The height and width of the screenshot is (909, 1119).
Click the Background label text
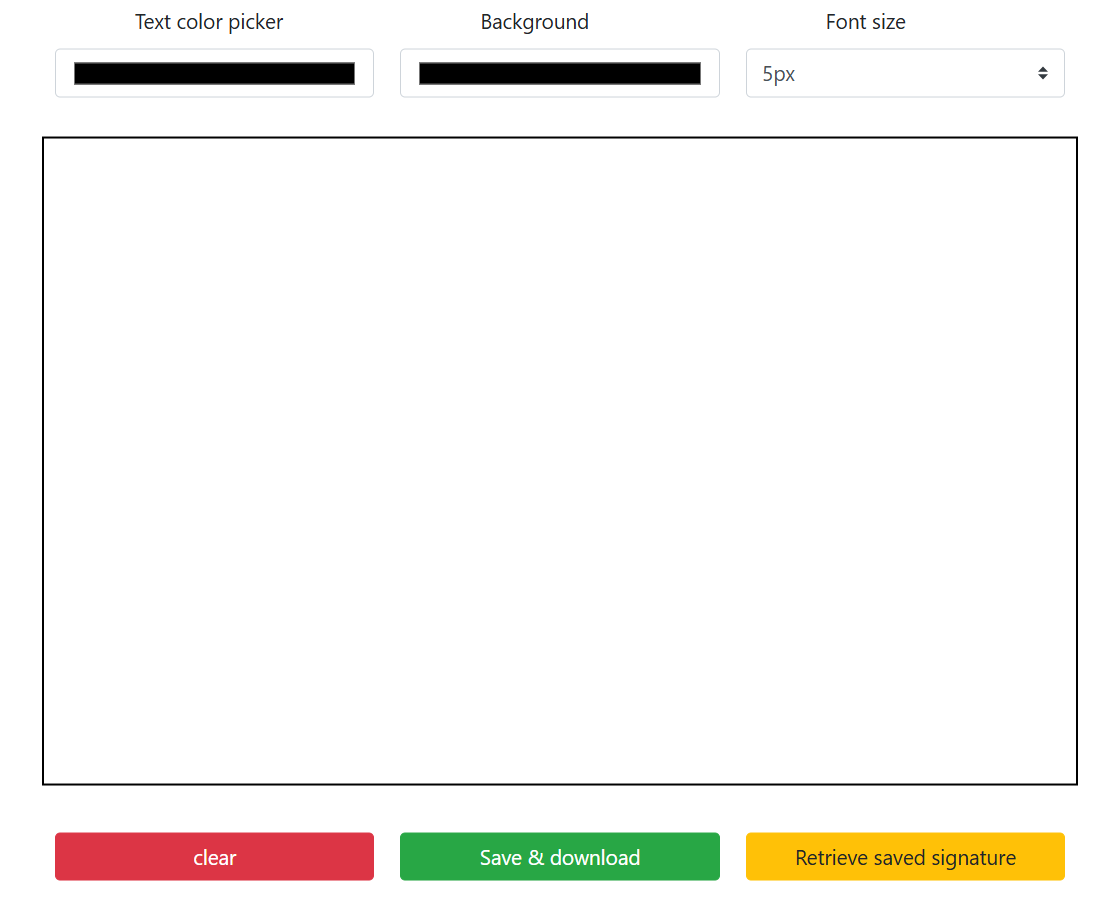coord(535,22)
